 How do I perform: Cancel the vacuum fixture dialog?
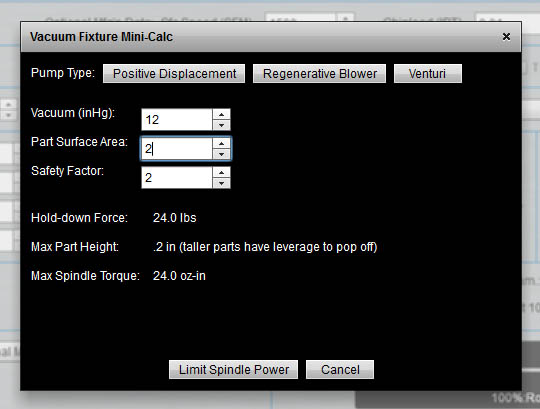pos(340,369)
